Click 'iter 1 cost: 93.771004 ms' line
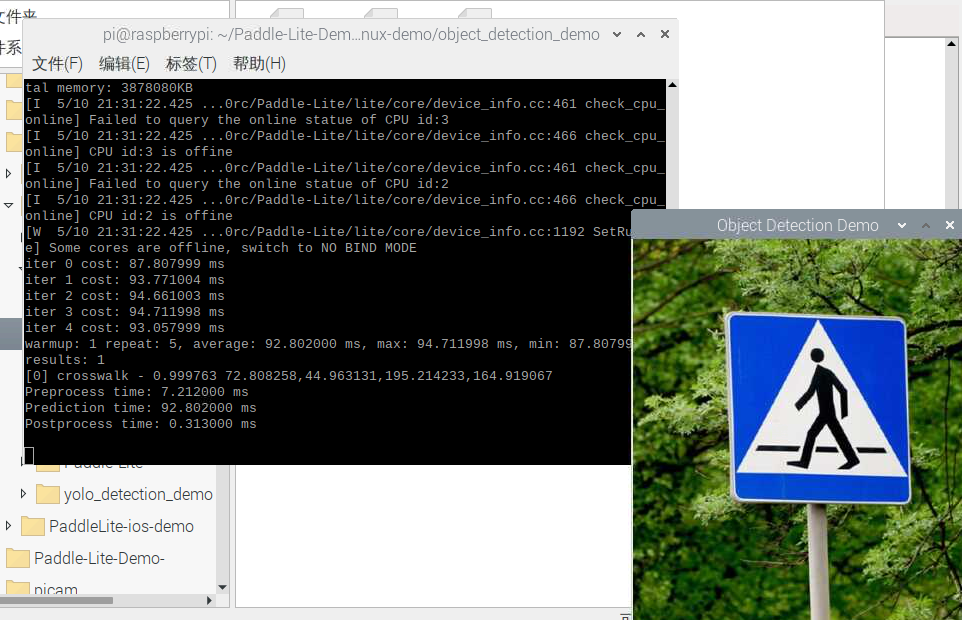 coord(125,280)
